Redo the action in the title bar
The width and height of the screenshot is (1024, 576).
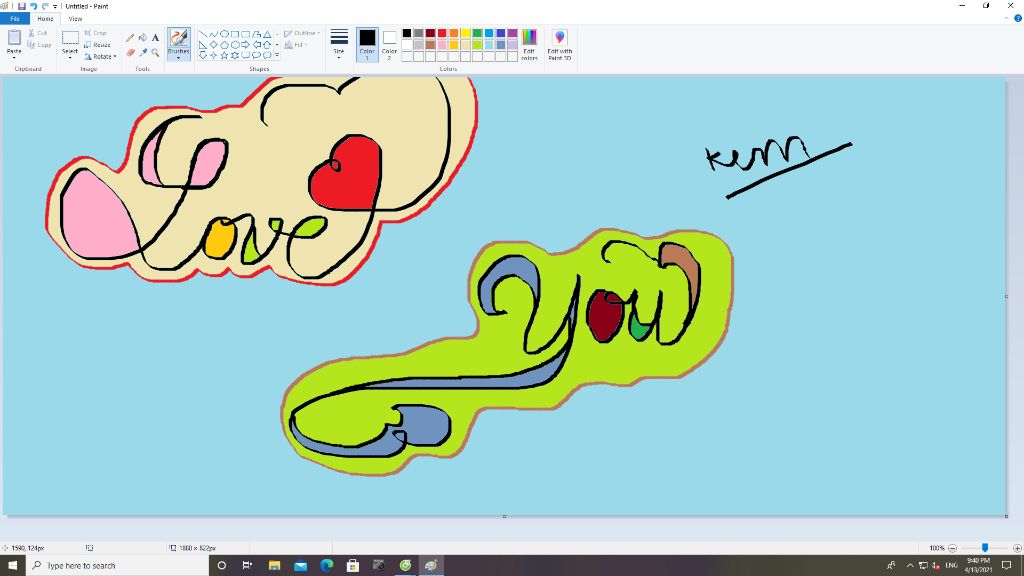click(45, 6)
